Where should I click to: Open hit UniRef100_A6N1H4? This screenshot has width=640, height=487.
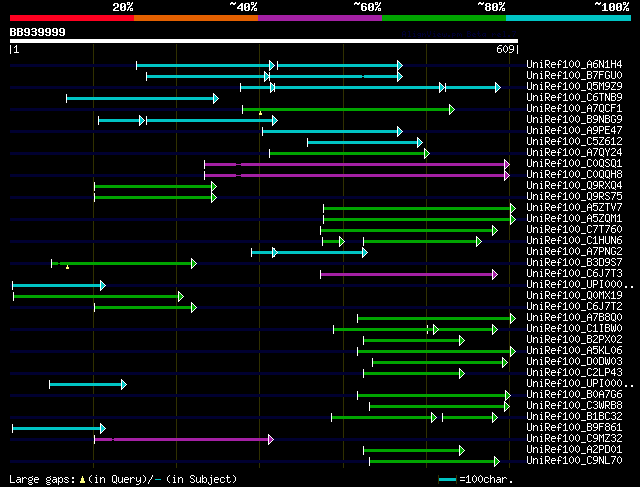574,64
